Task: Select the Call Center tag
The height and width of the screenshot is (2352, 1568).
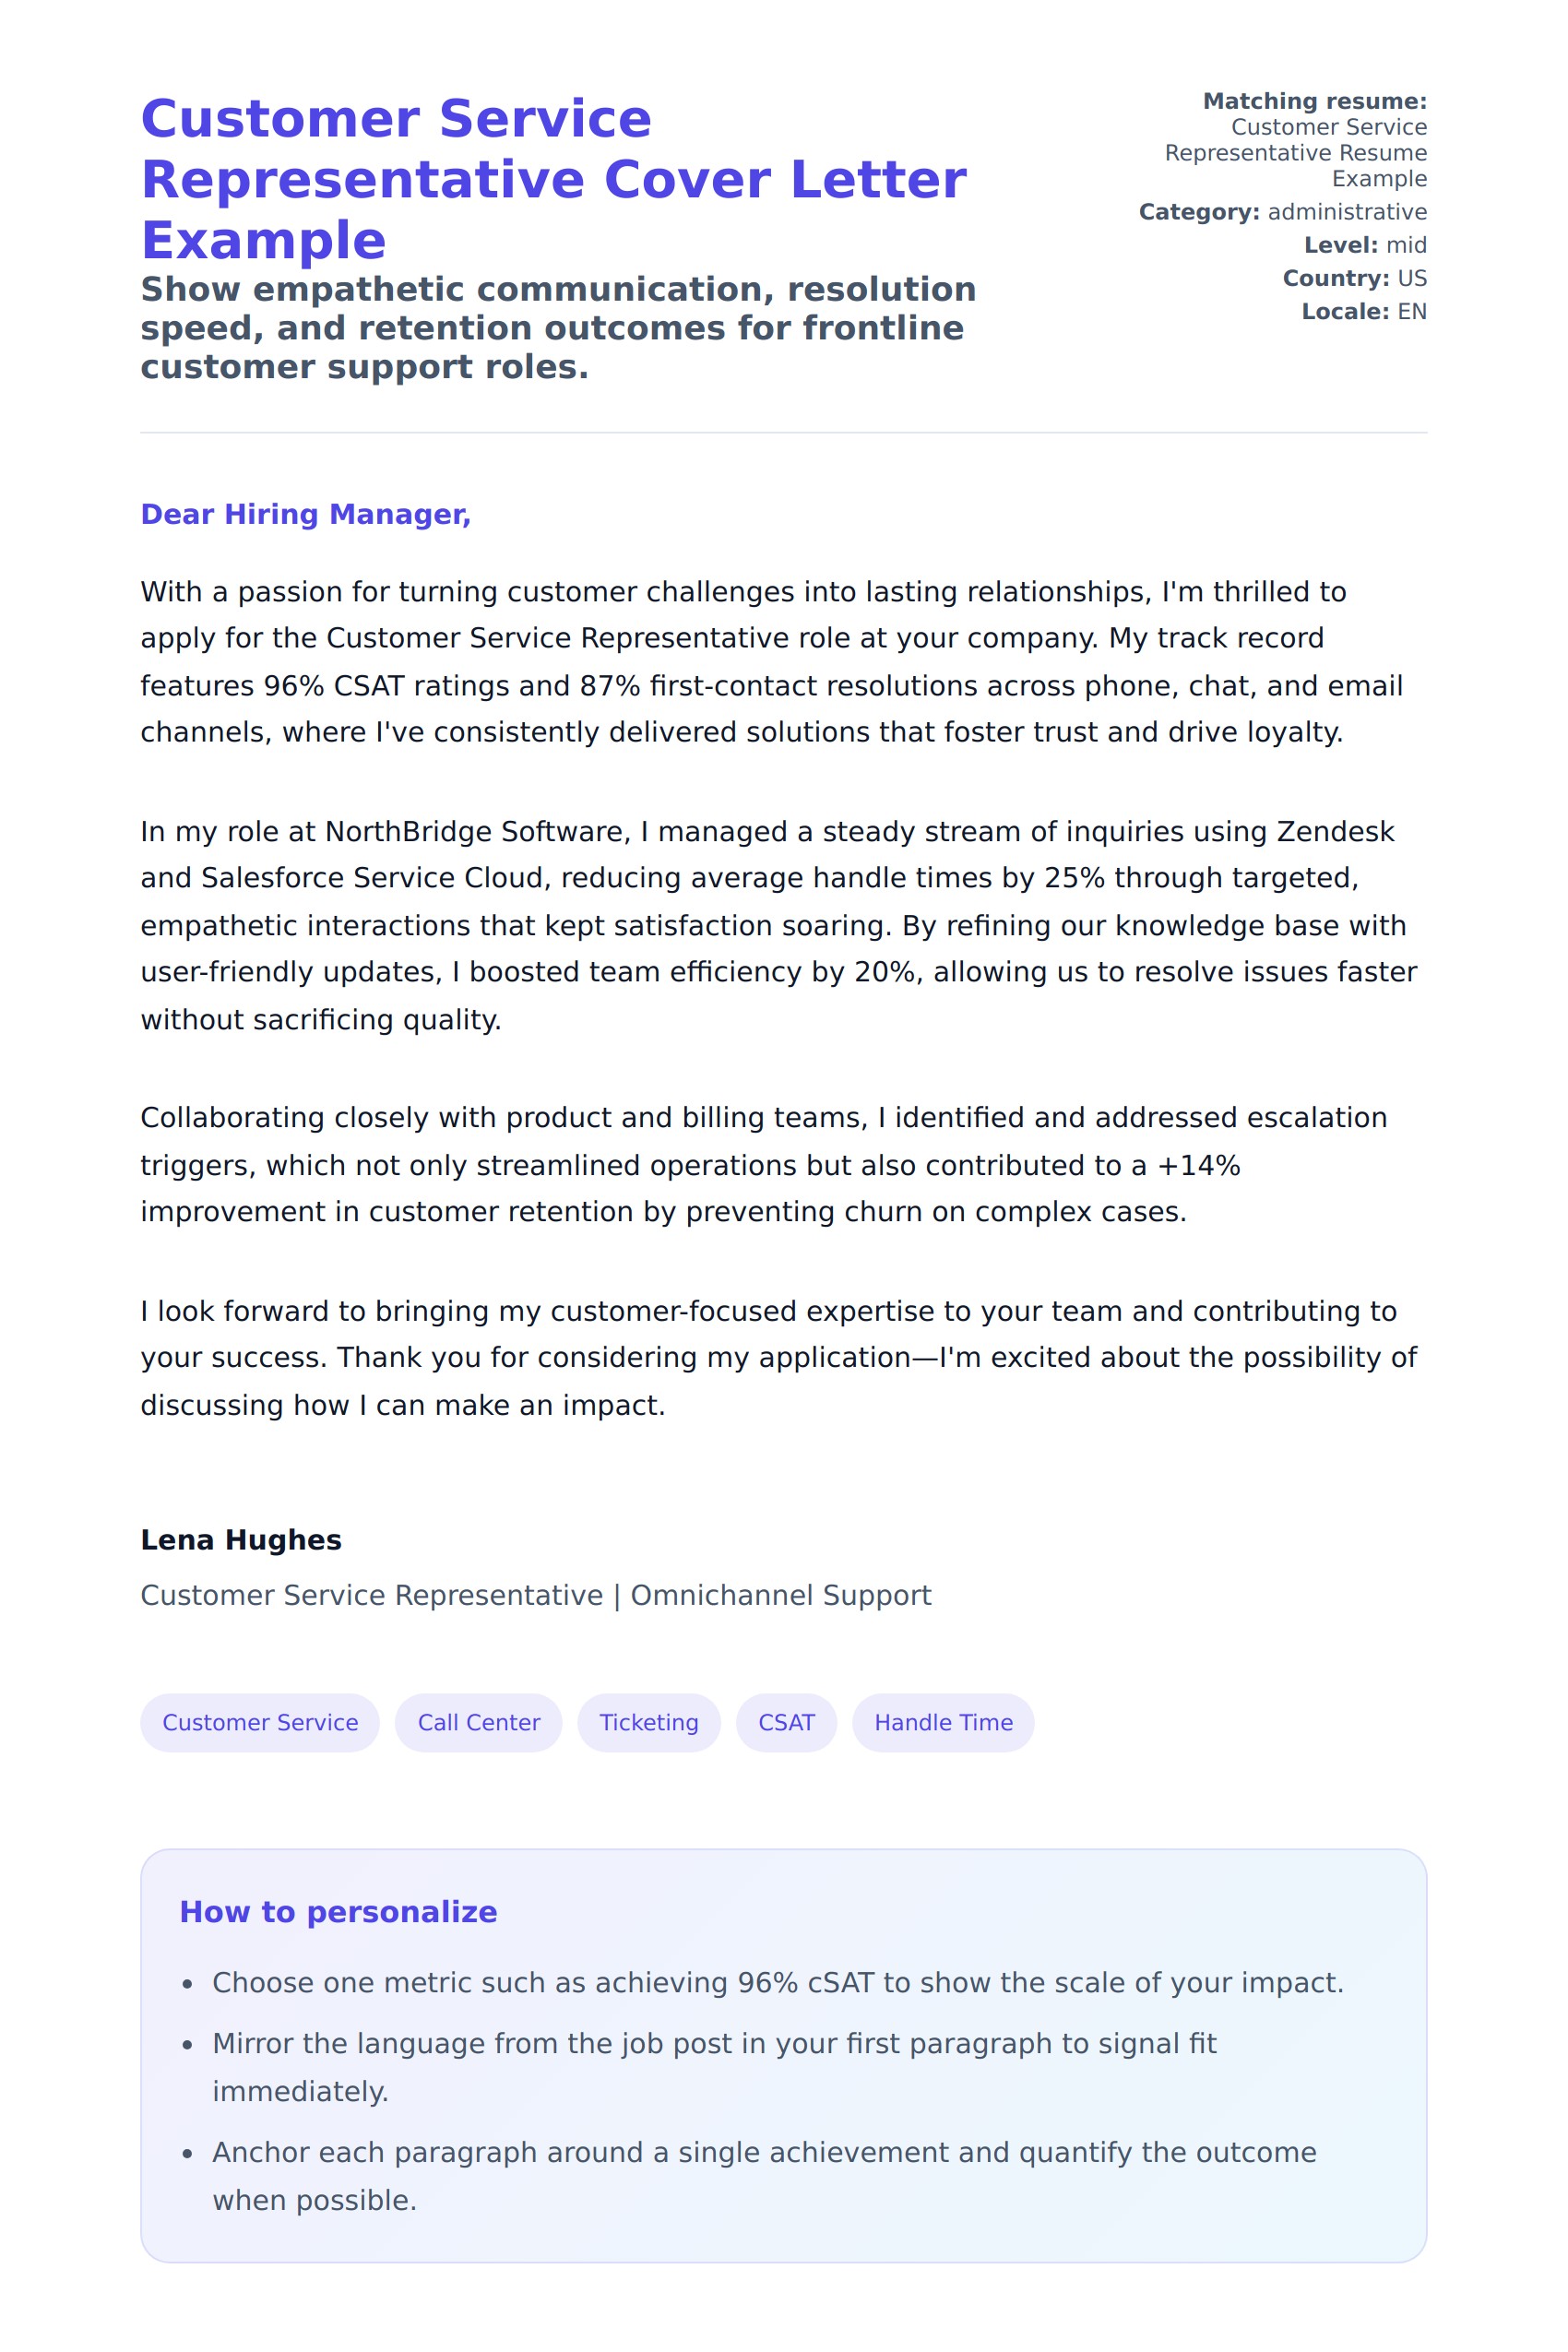Action: click(478, 1722)
